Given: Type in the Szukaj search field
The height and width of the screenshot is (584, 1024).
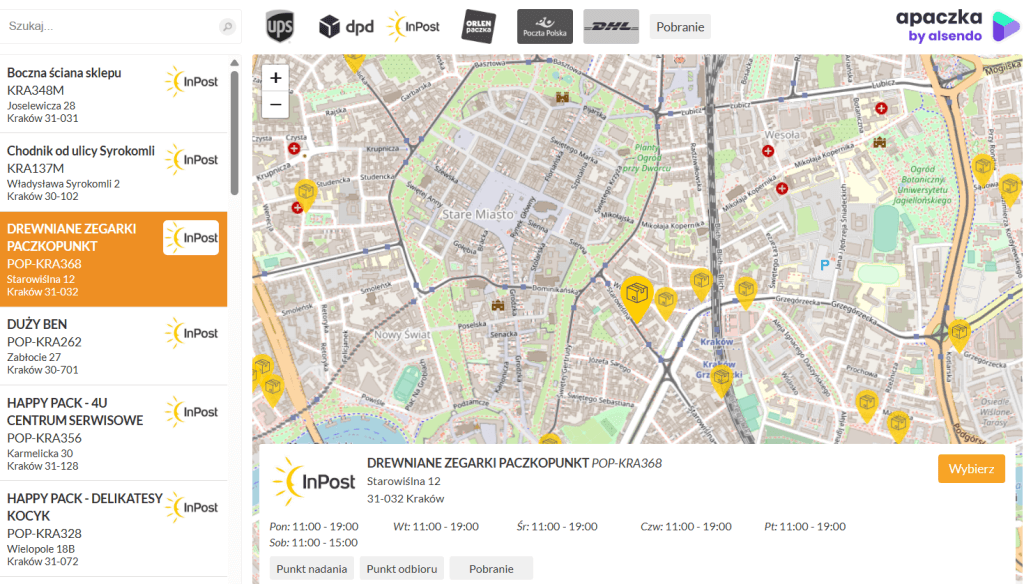Looking at the screenshot, I should [110, 27].
